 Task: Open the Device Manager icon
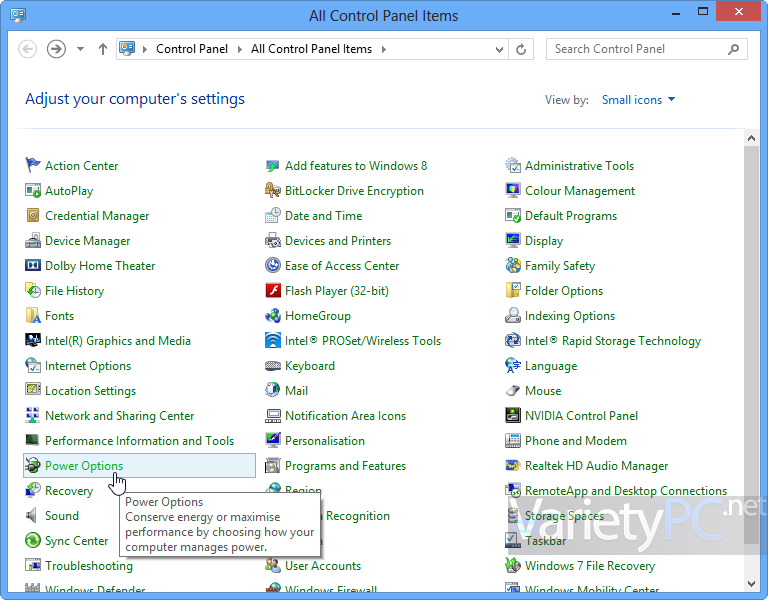coord(33,241)
